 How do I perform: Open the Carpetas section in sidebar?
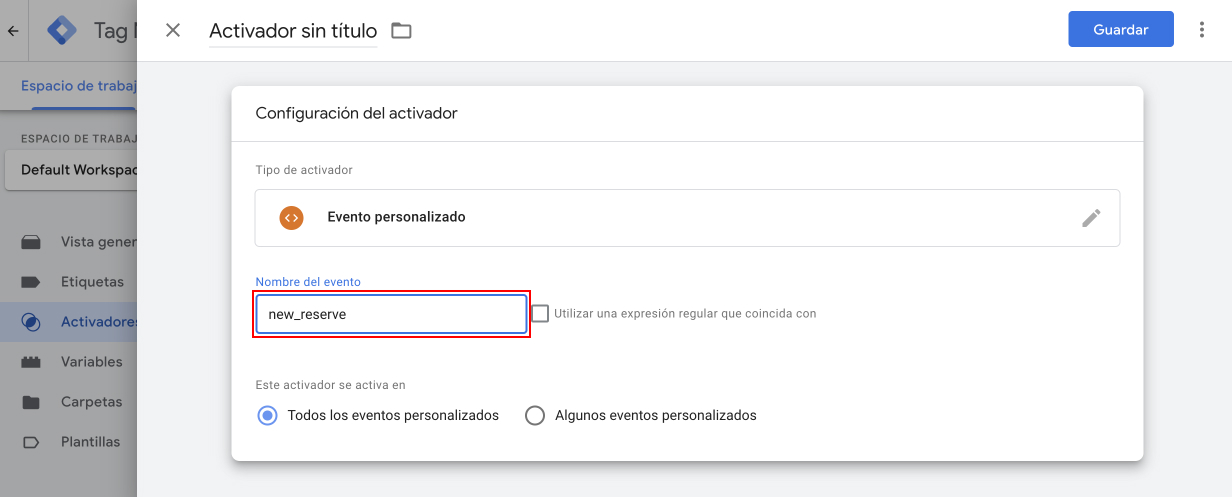(91, 402)
